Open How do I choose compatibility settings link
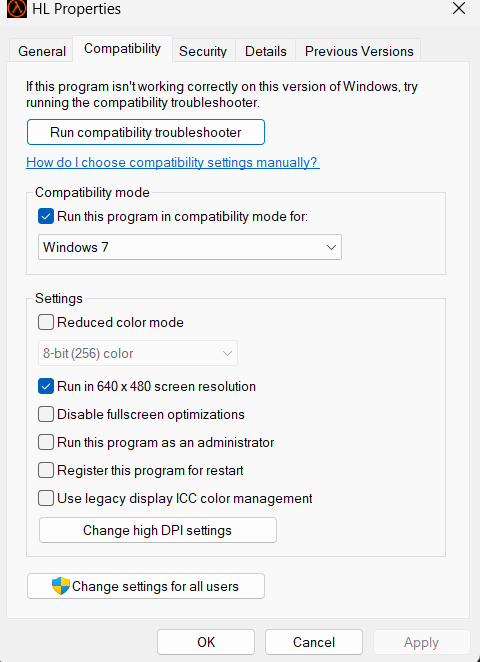Screen dimensions: 480x662 pyautogui.click(x=173, y=163)
